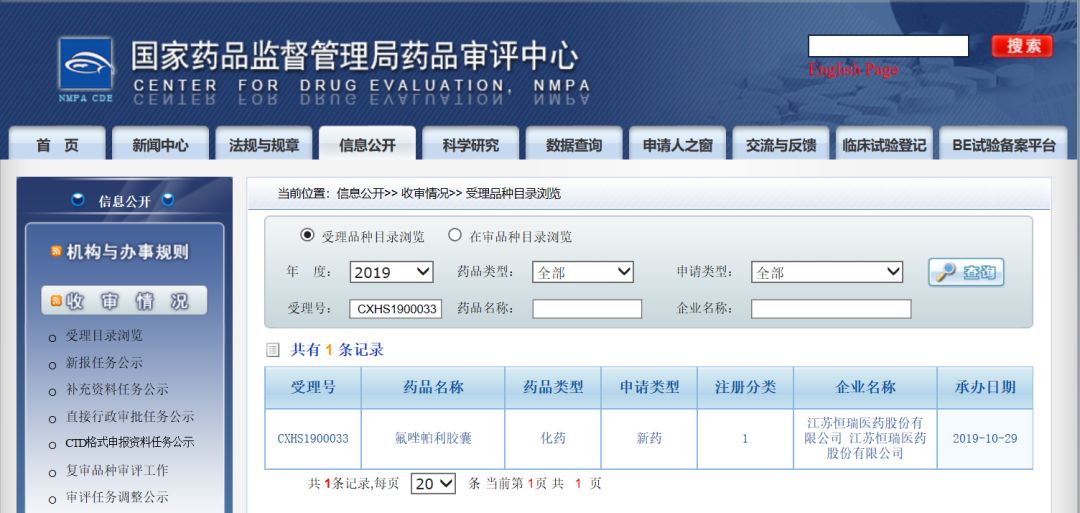Click the 受理号 column header
This screenshot has height=513, width=1080.
[313, 388]
